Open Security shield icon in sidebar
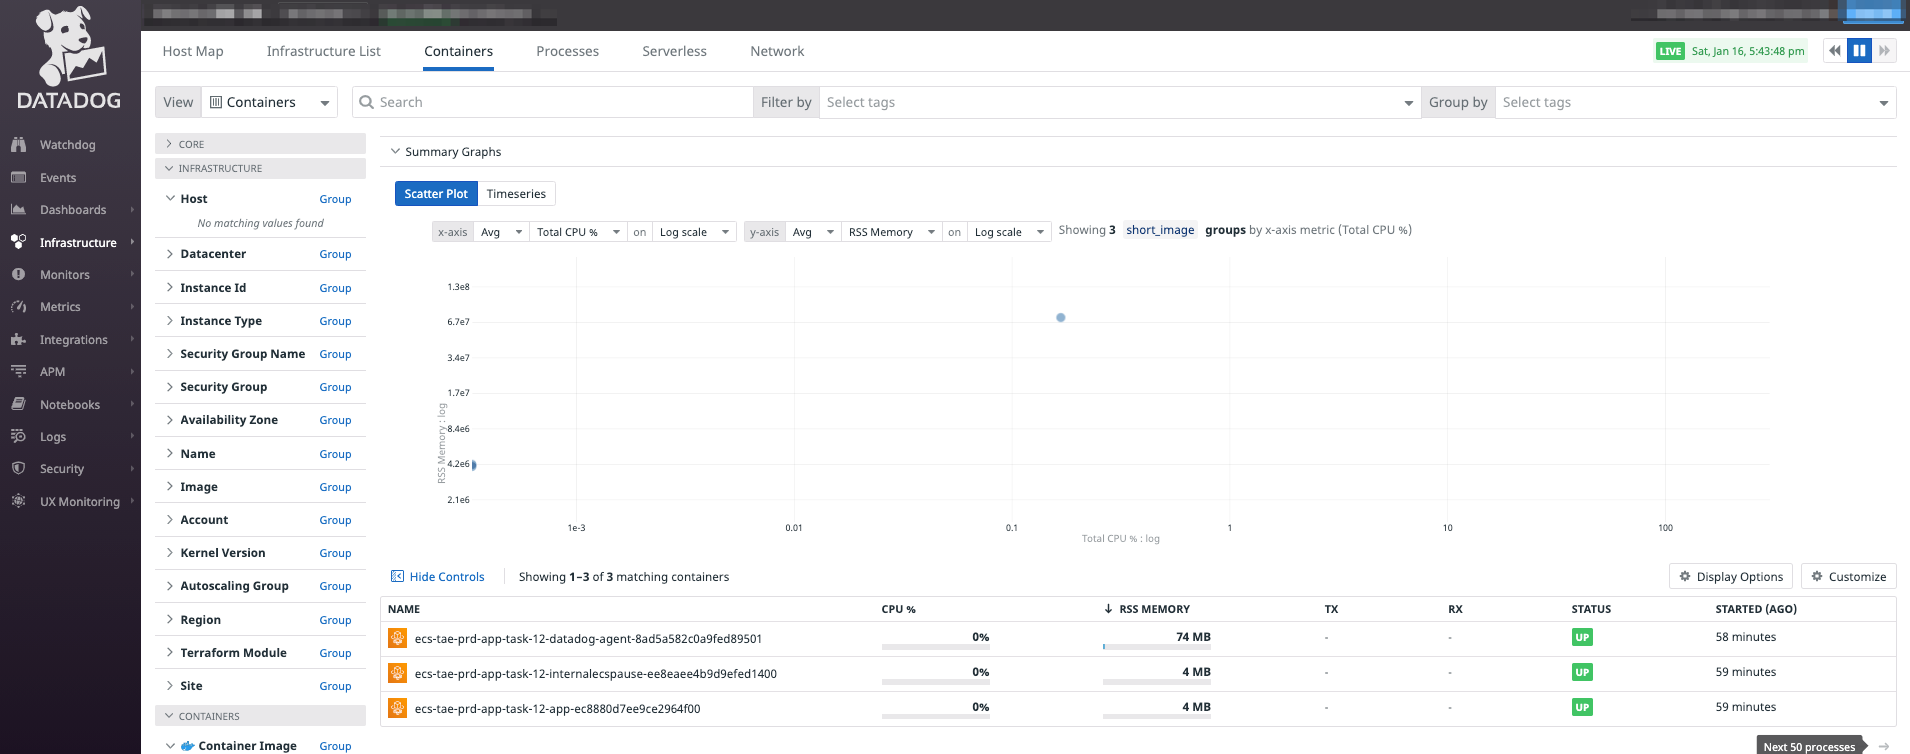 click(18, 468)
